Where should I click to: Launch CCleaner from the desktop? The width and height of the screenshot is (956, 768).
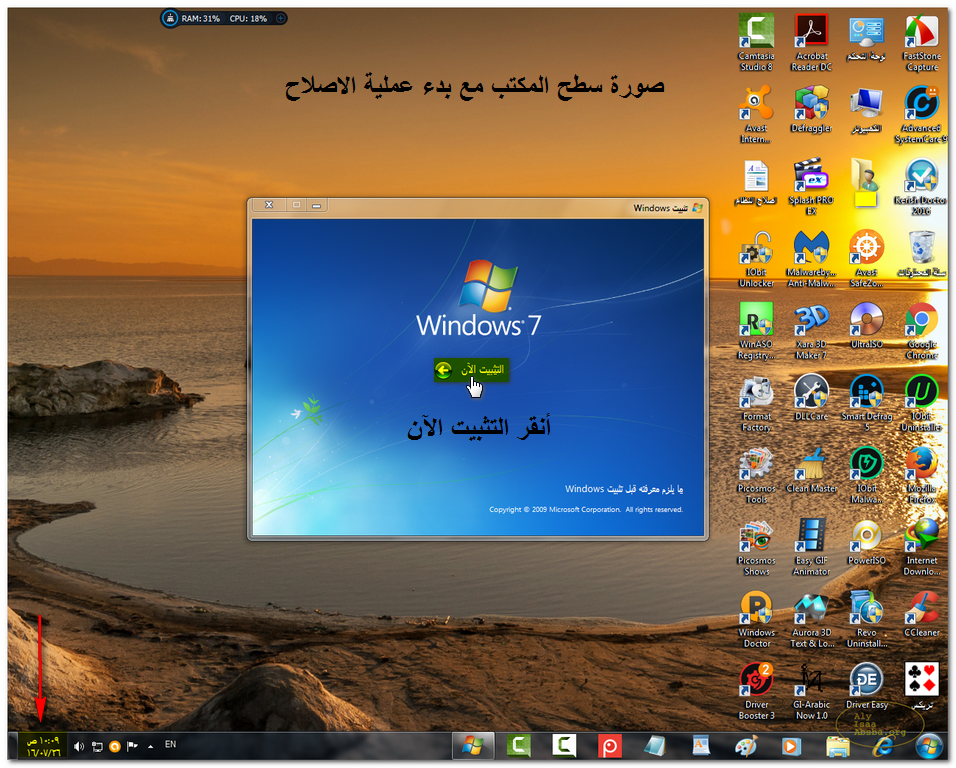coord(921,613)
